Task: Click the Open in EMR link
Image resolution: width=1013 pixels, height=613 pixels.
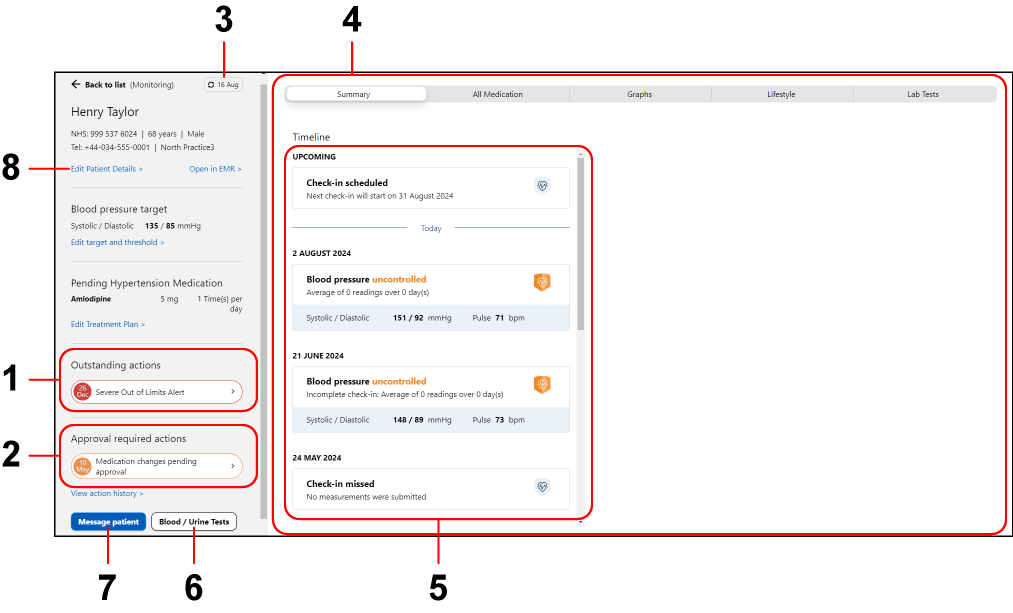Action: point(215,169)
